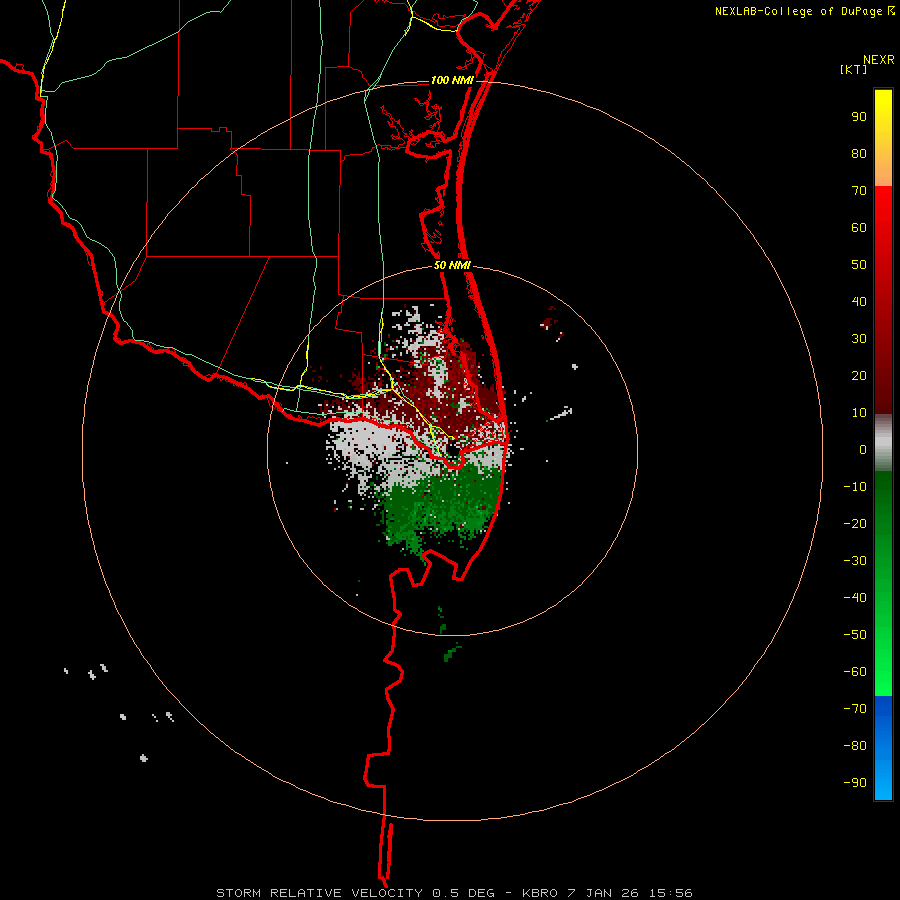Click the -90 value on the velocity scale

tap(855, 782)
